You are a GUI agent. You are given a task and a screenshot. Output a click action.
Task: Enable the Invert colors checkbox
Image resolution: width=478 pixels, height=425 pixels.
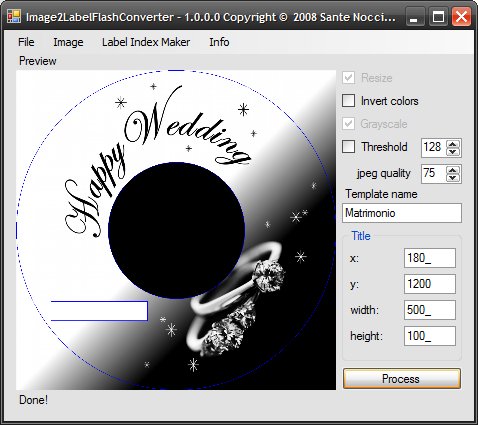[x=348, y=101]
